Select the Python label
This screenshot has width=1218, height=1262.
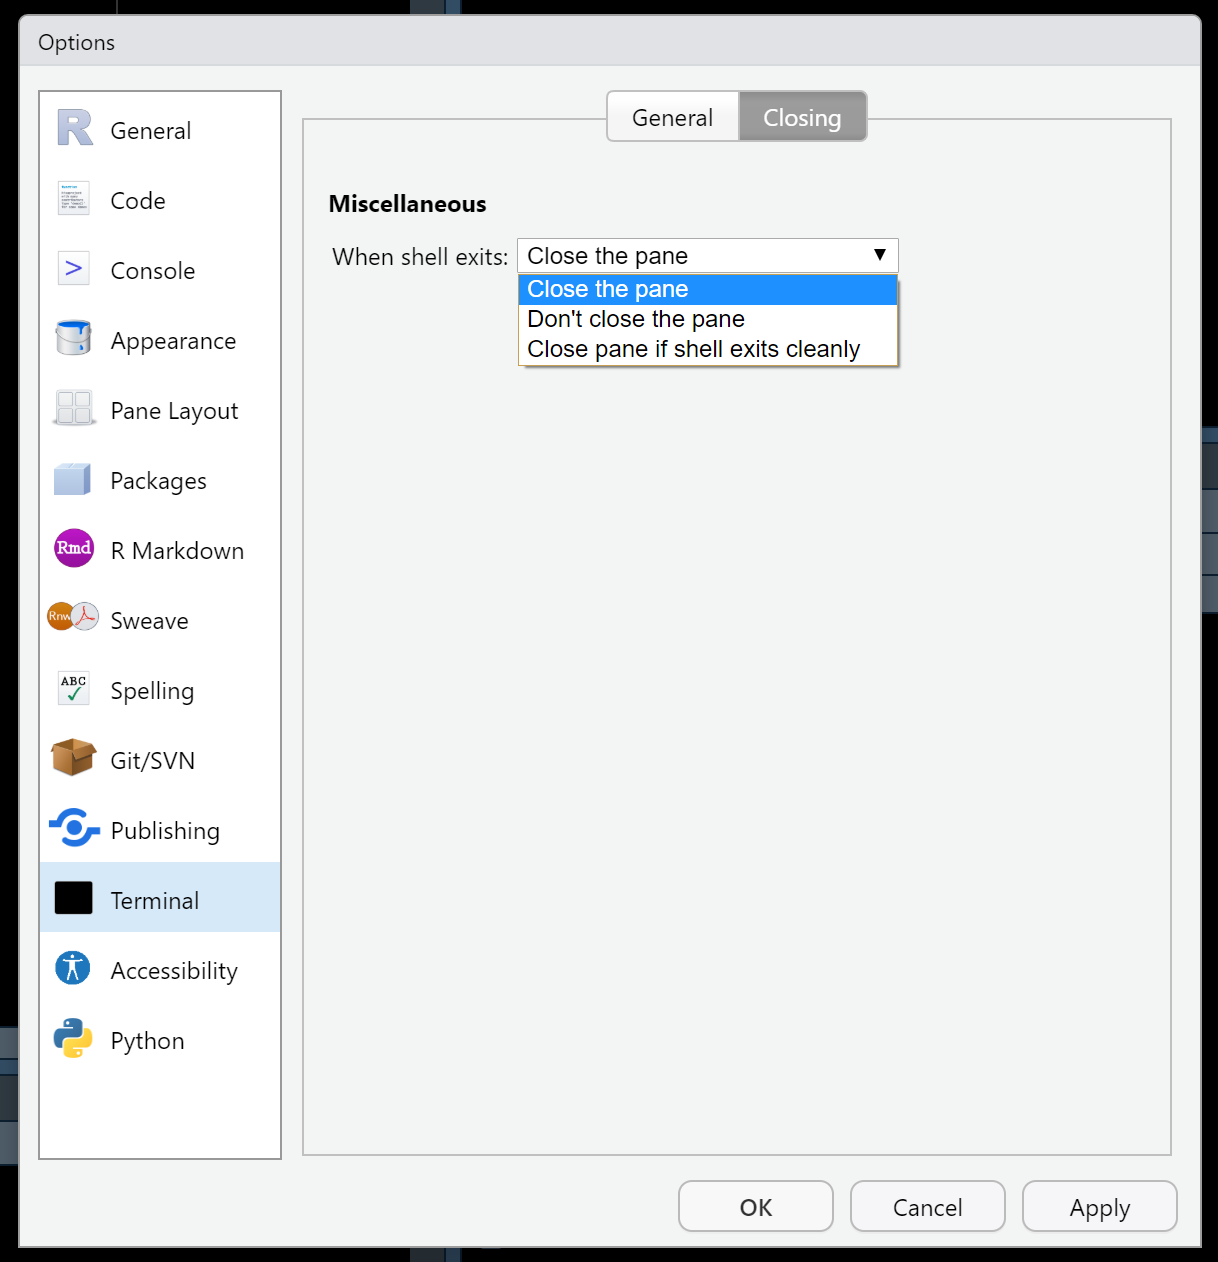(x=147, y=1041)
